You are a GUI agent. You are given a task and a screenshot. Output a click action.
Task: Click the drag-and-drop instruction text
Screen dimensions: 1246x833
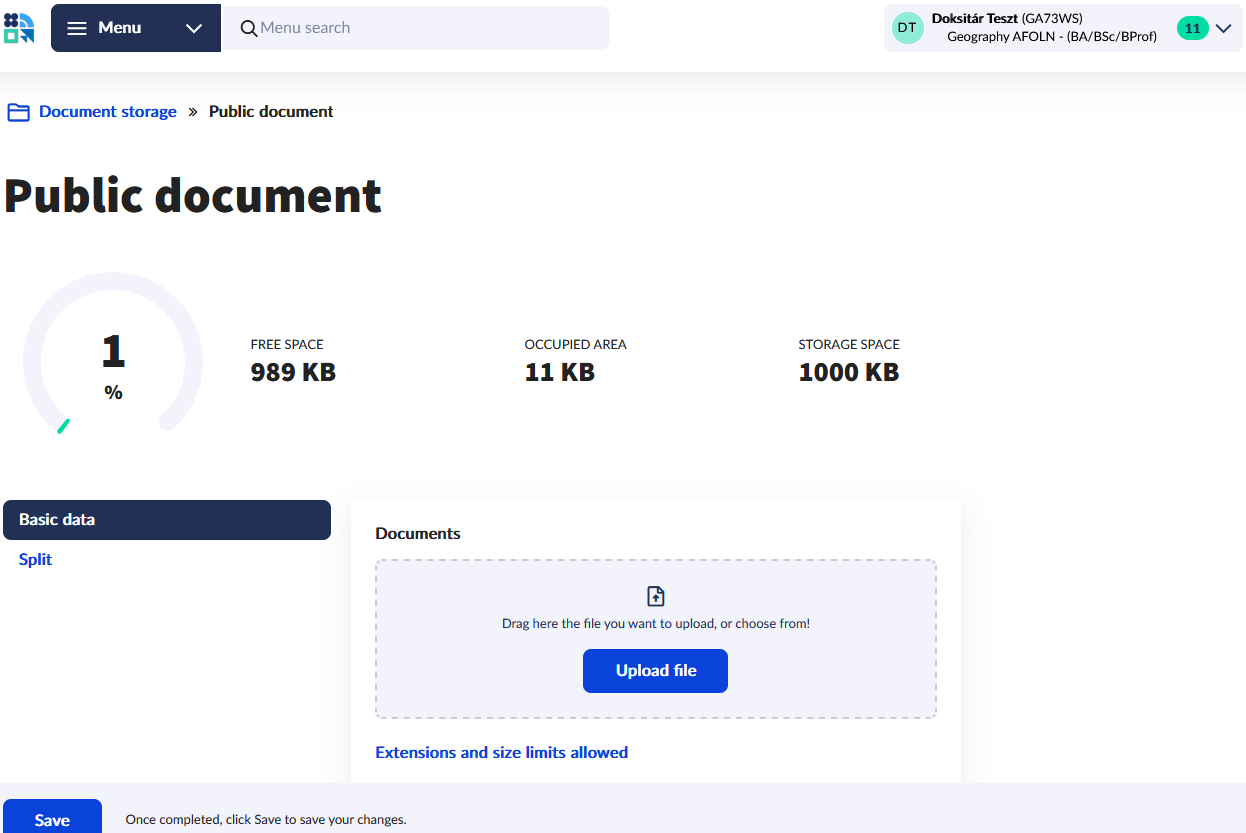[x=656, y=623]
